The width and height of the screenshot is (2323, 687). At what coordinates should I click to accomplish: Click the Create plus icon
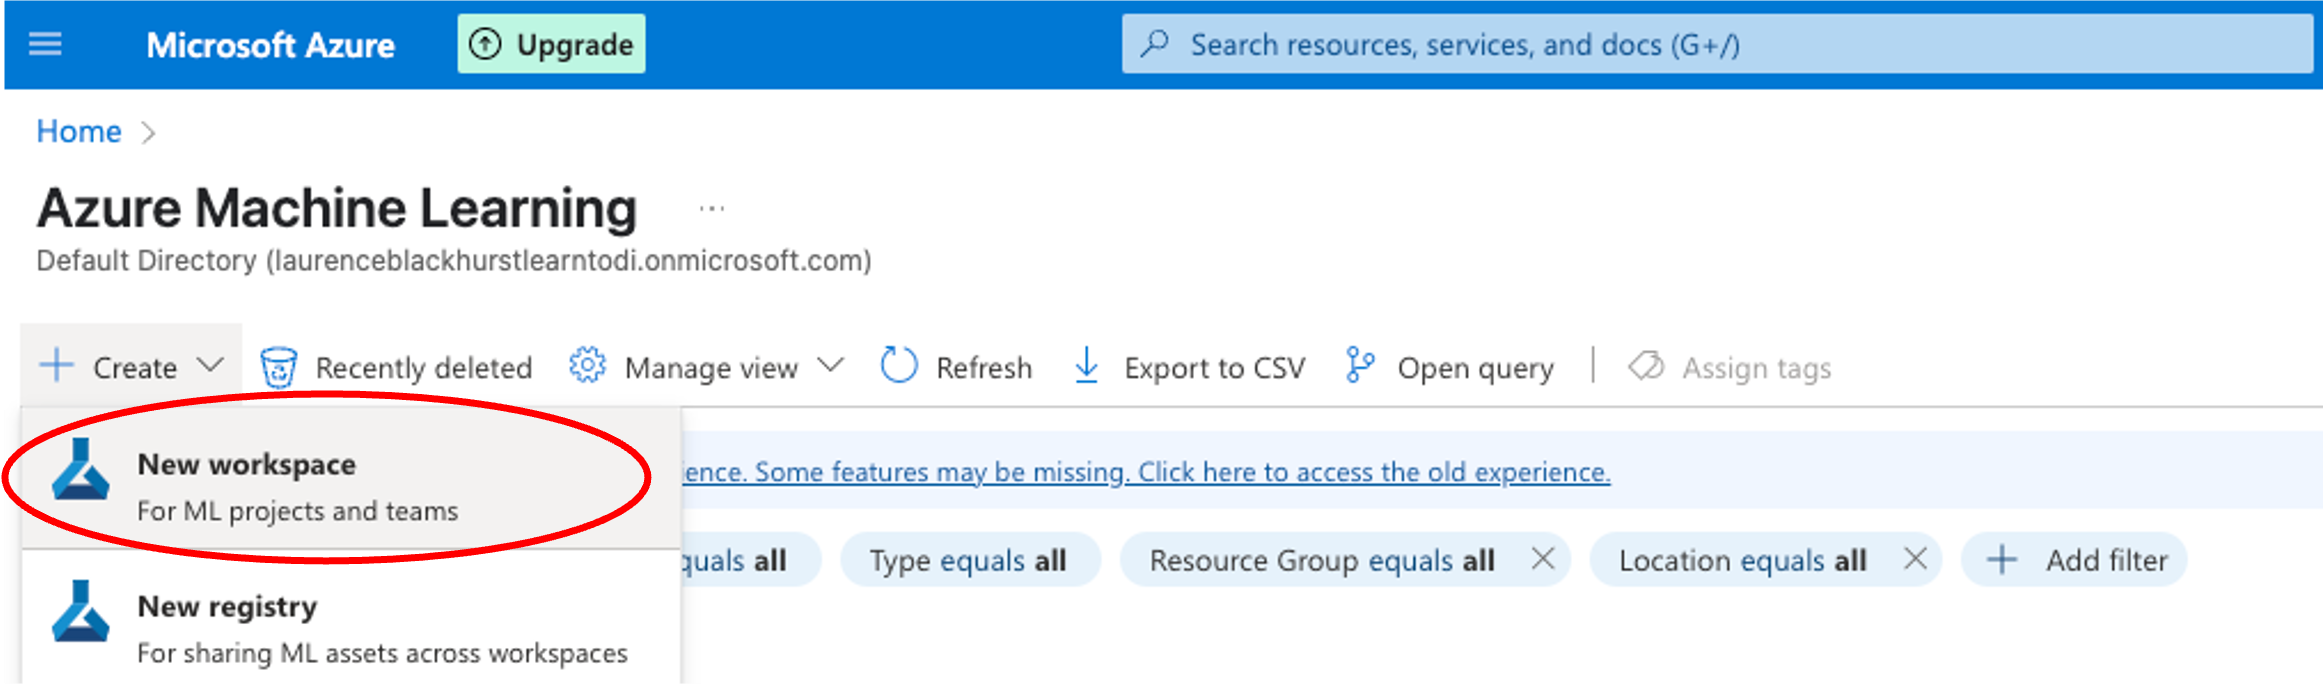[x=57, y=366]
